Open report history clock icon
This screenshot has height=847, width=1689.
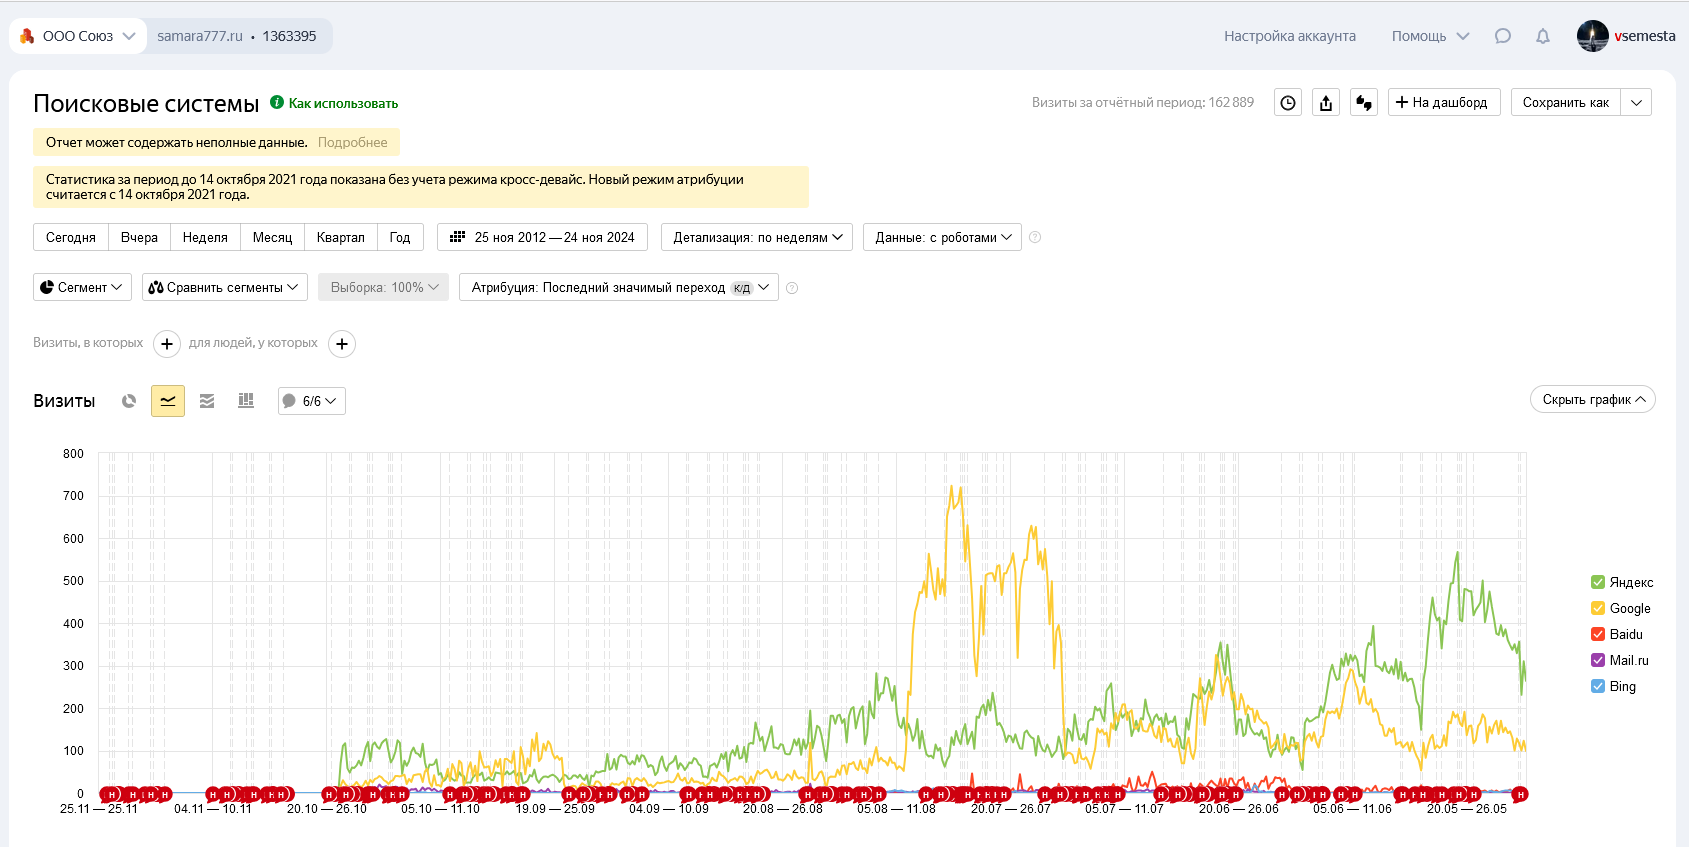(x=1288, y=102)
